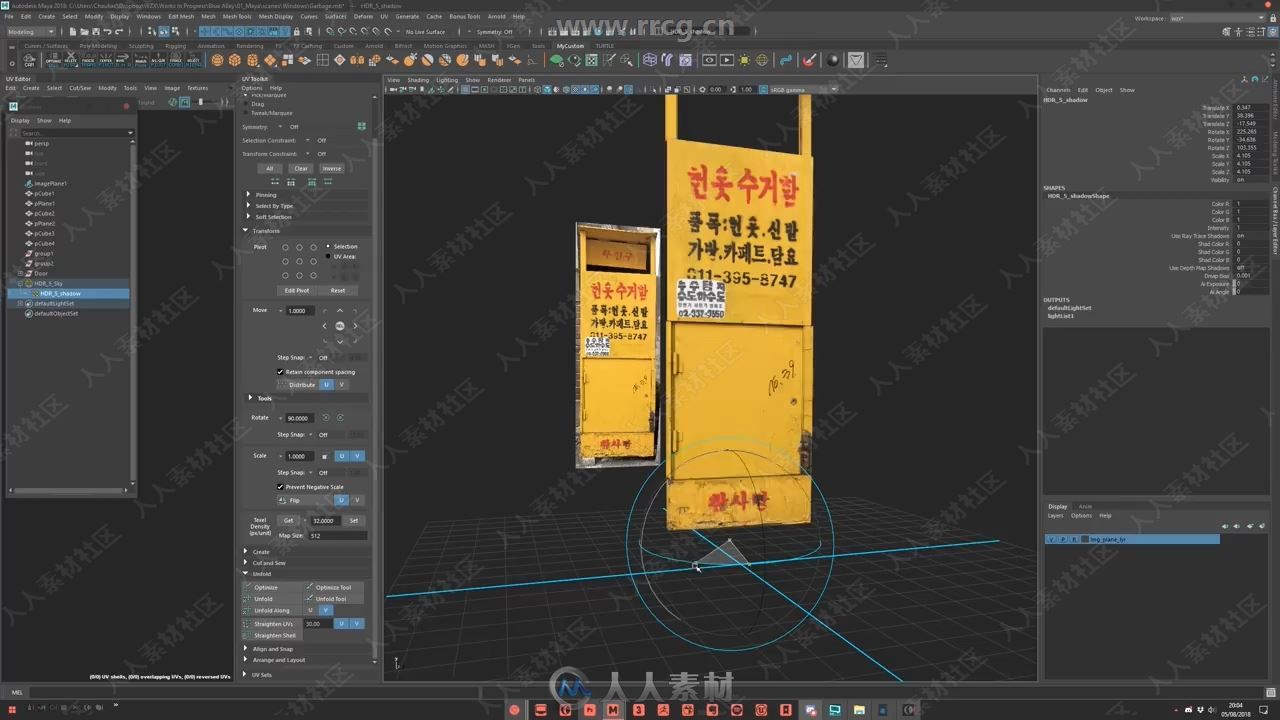Click the Optimize Tool button
This screenshot has width=1280, height=720.
(334, 587)
